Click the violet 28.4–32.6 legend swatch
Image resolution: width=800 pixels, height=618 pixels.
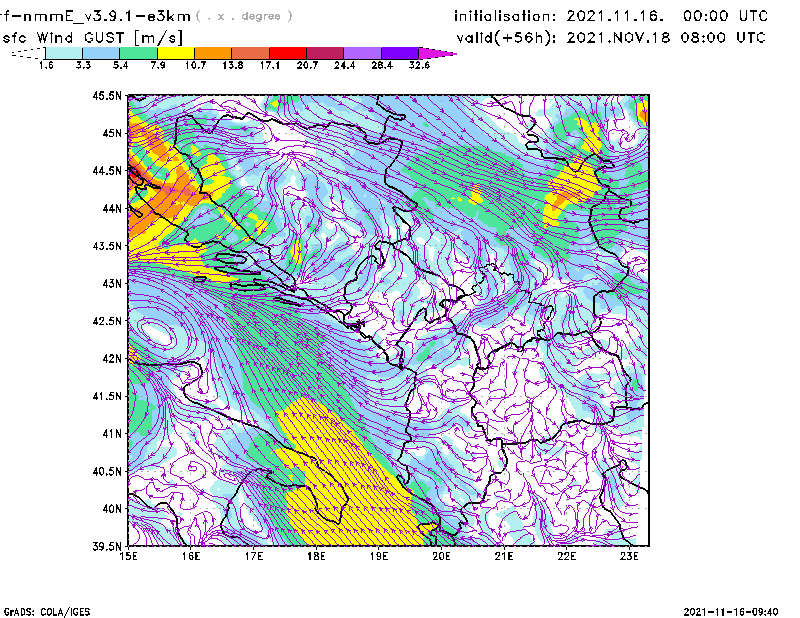(400, 53)
